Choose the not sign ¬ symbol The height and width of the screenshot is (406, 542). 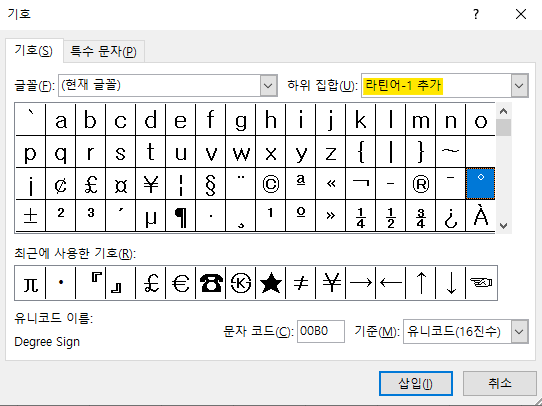(361, 183)
